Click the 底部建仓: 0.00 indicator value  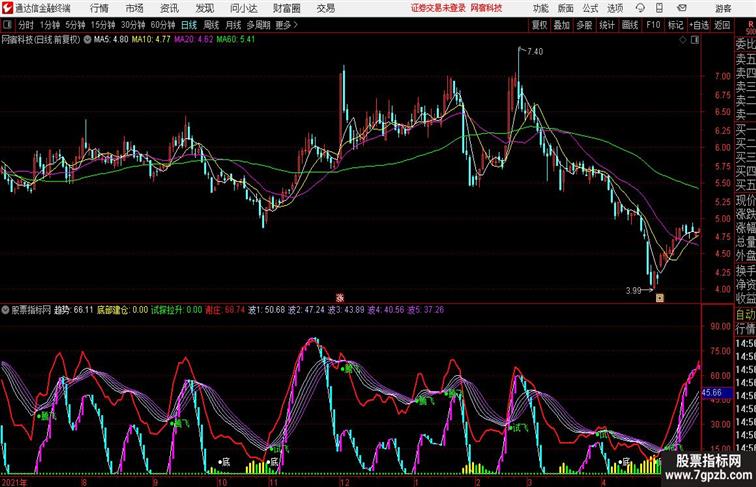[x=122, y=310]
